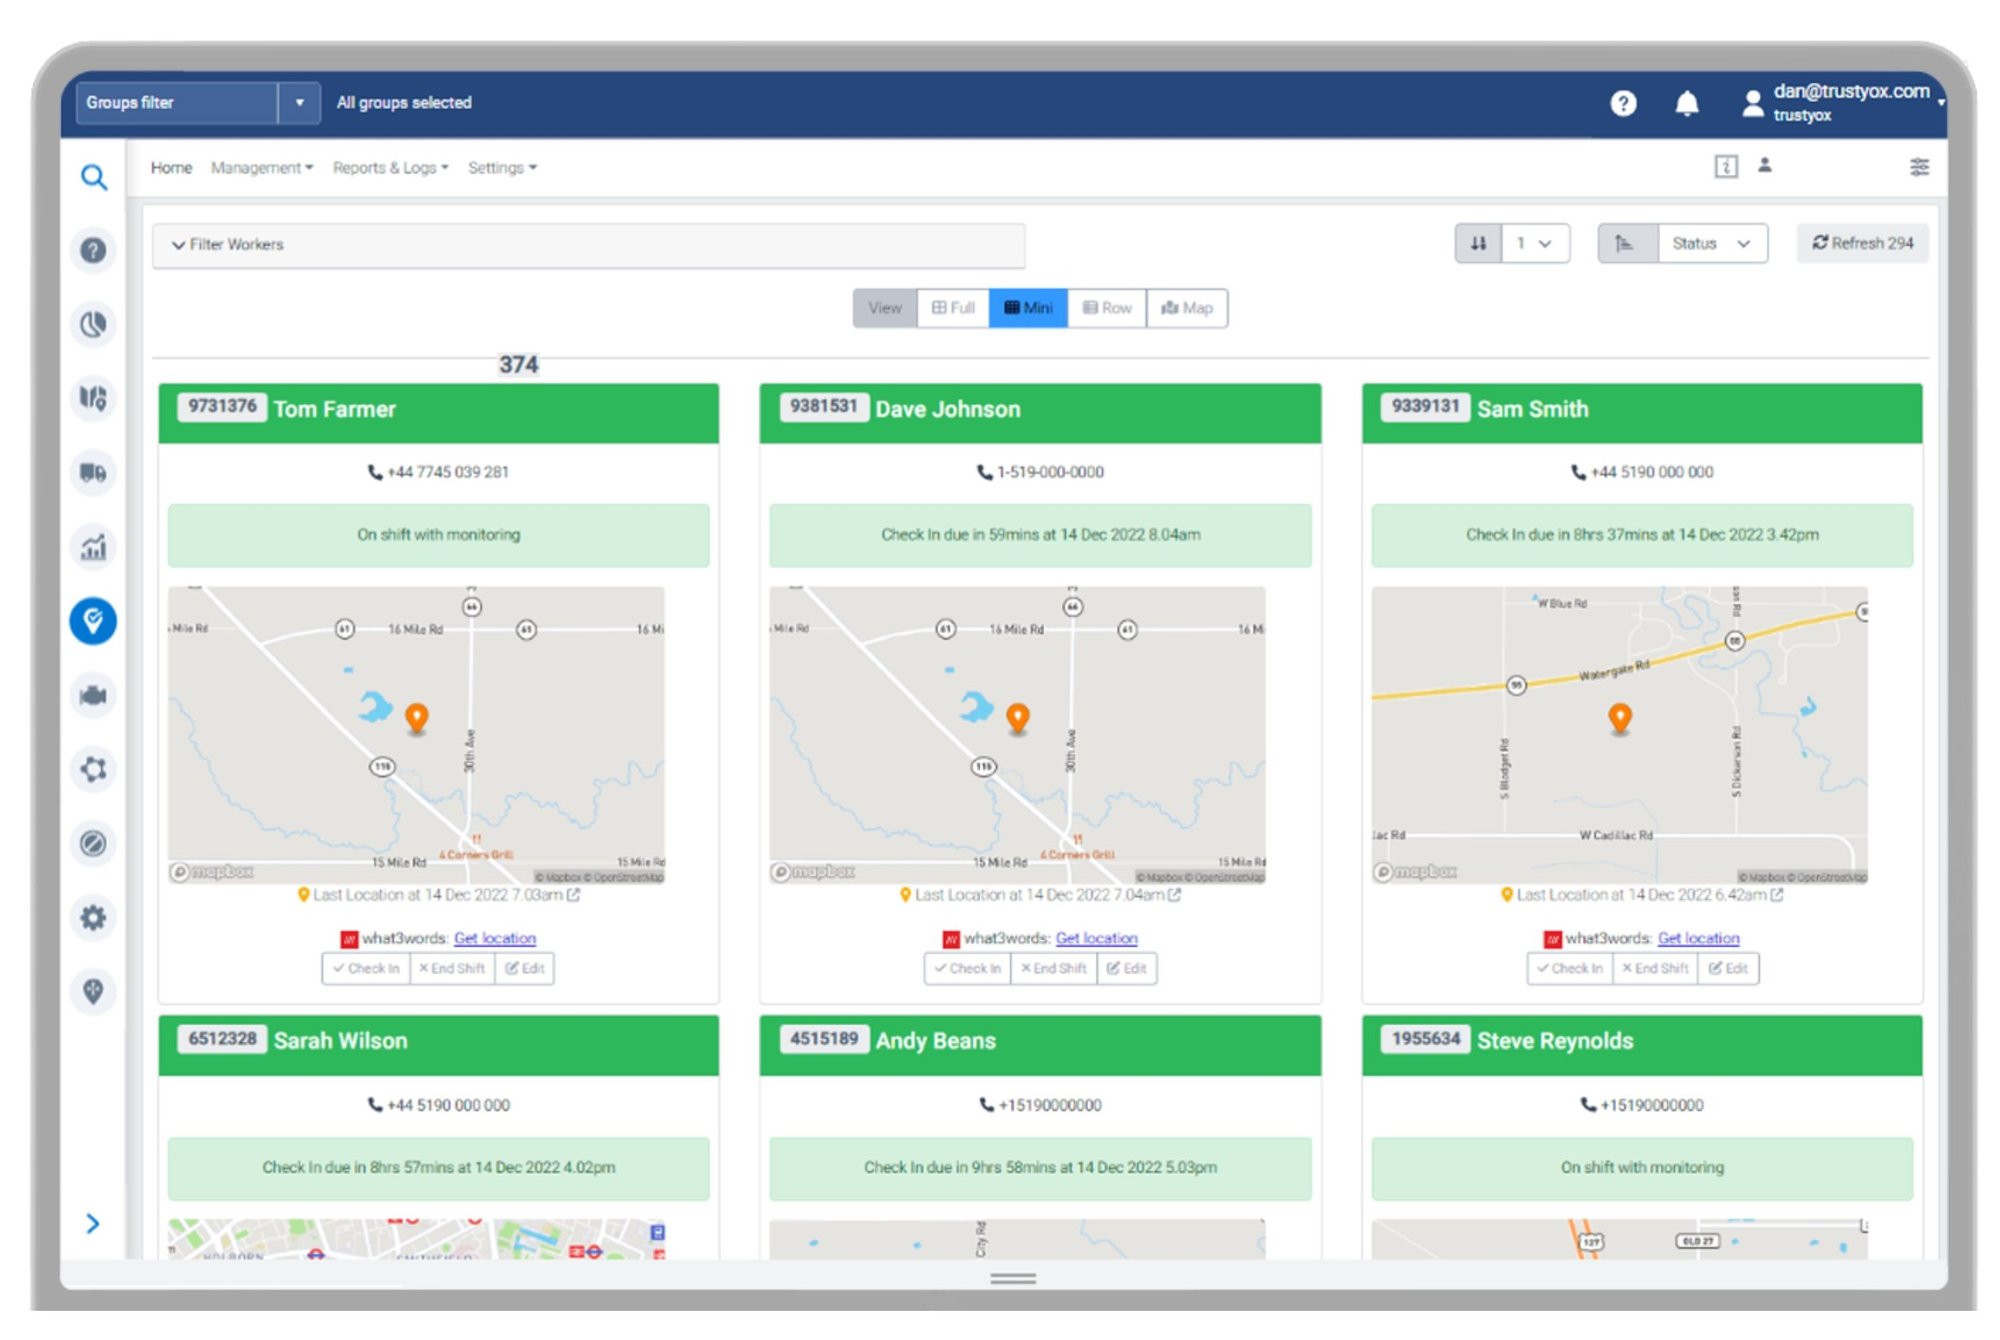Open the puzzle piece integrations sidebar icon
This screenshot has width=2000, height=1340.
[x=93, y=769]
